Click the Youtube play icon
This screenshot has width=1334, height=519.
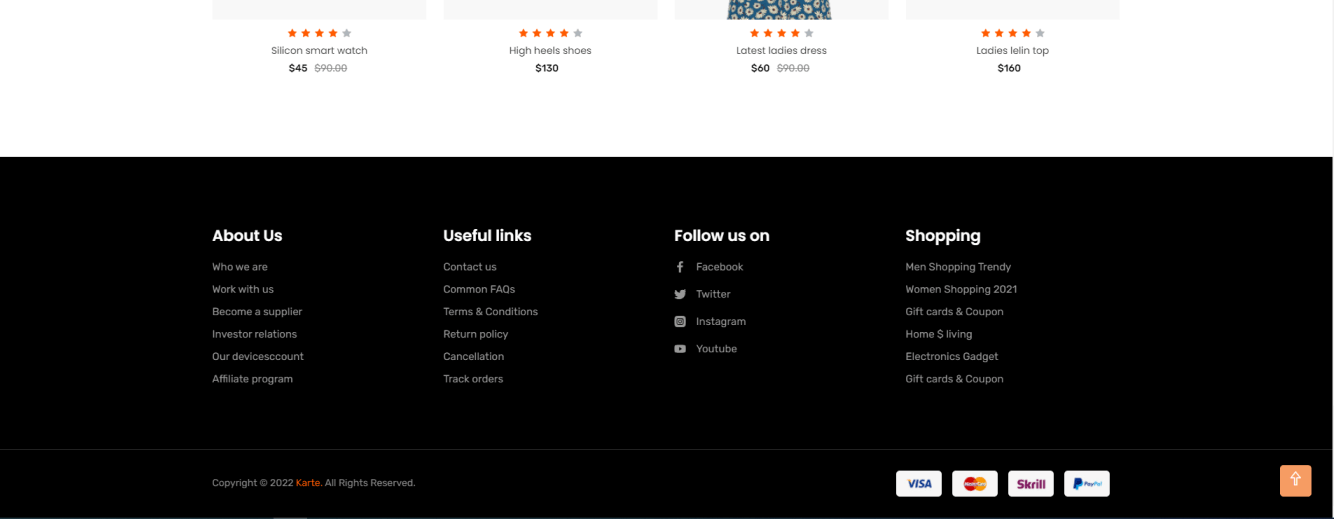pyautogui.click(x=680, y=349)
